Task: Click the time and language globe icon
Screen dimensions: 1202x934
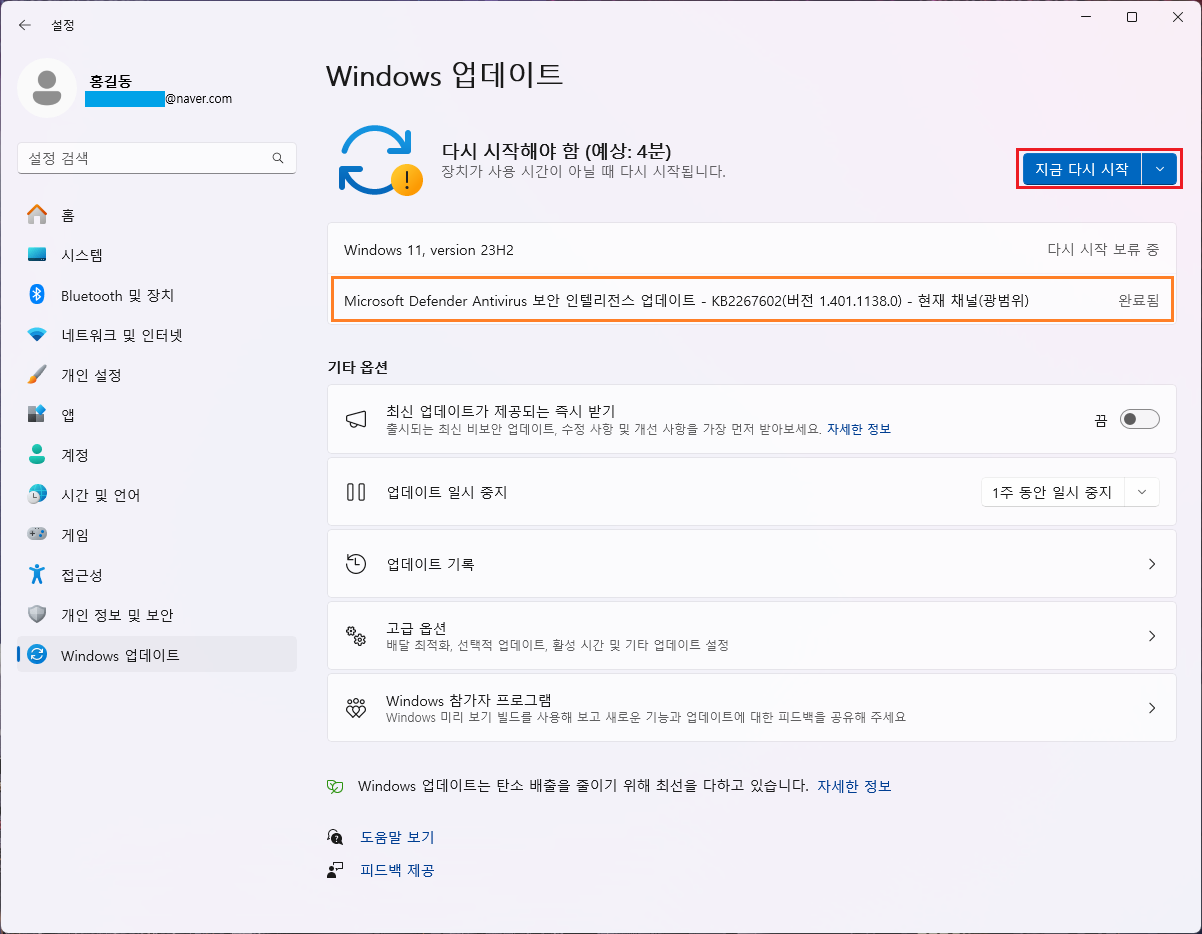Action: click(x=37, y=495)
